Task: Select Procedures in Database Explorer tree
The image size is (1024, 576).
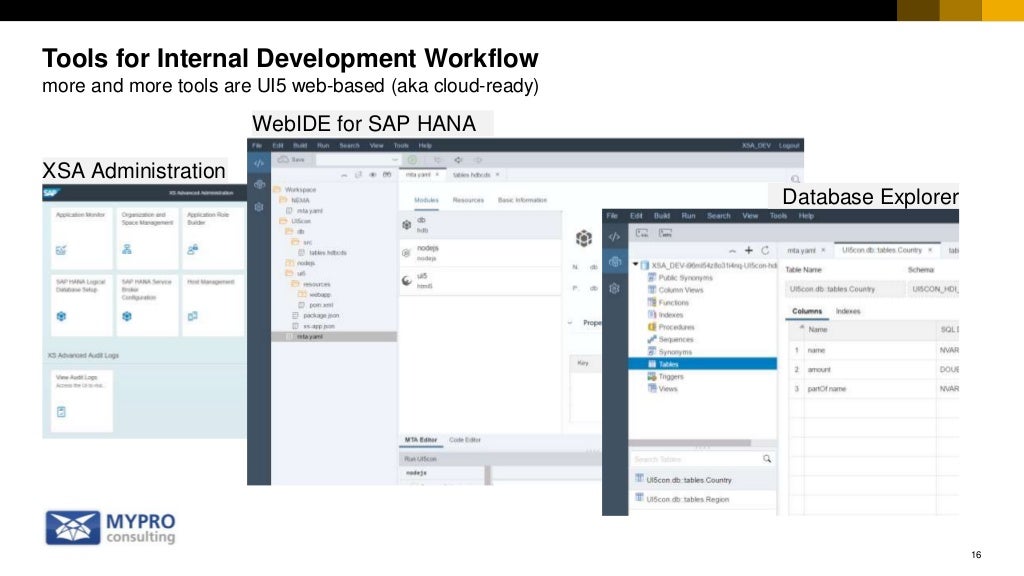Action: (676, 327)
